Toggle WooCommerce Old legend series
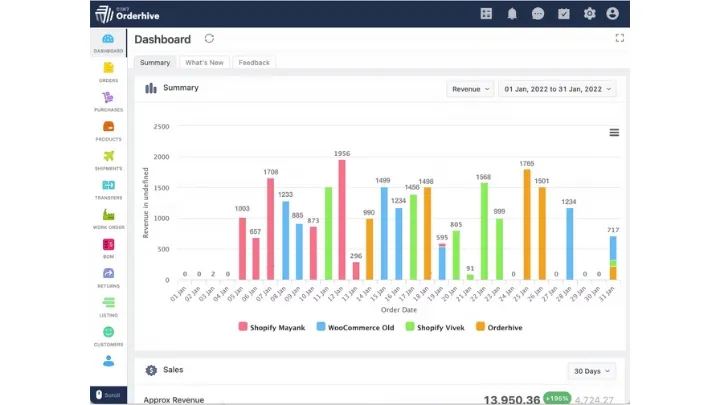This screenshot has height=405, width=720. coord(355,327)
